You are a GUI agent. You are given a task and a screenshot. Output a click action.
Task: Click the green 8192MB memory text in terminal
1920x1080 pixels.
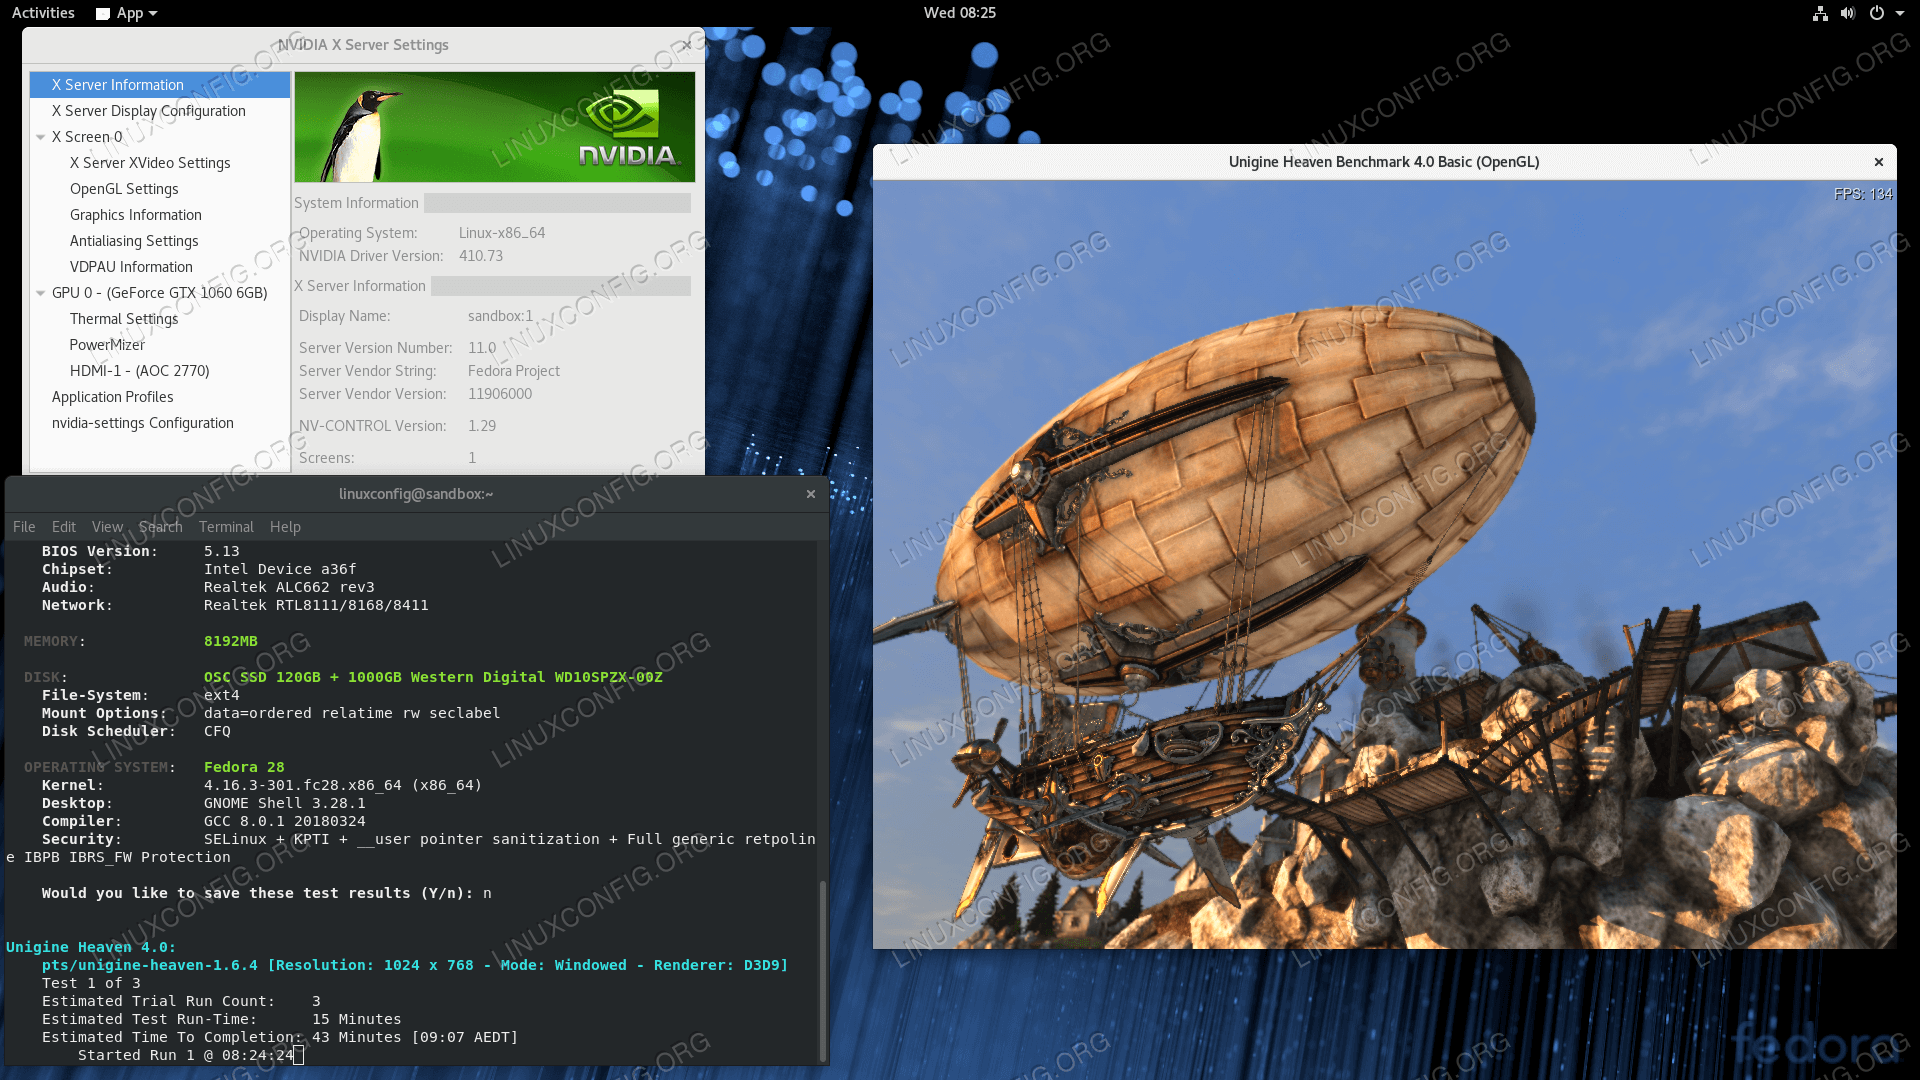point(231,641)
